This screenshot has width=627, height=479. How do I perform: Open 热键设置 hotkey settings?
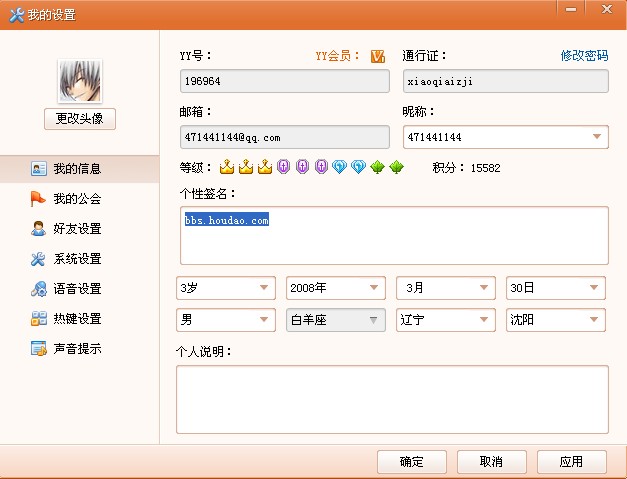pos(80,319)
